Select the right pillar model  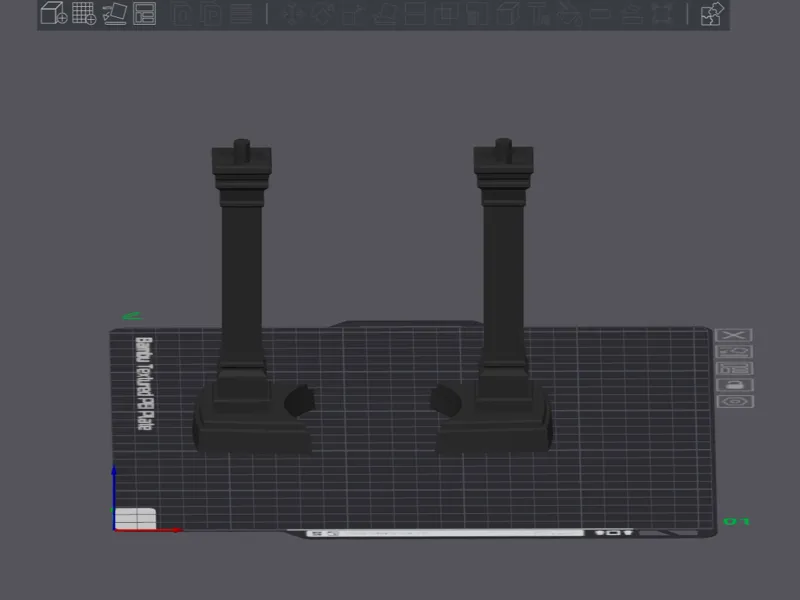504,286
